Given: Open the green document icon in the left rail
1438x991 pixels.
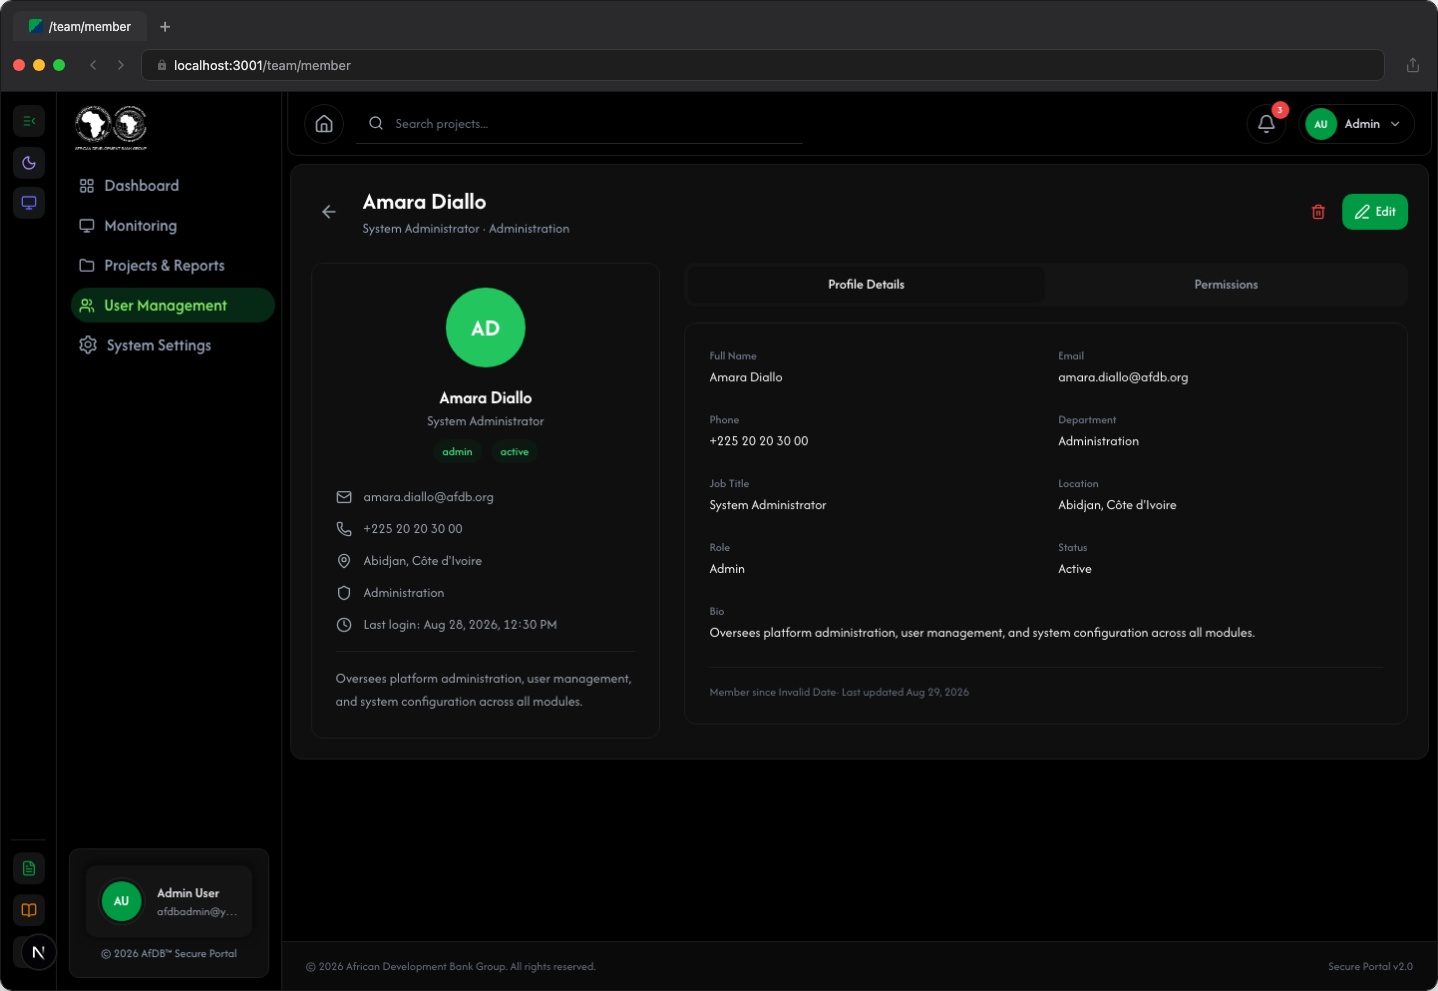Looking at the screenshot, I should [29, 868].
